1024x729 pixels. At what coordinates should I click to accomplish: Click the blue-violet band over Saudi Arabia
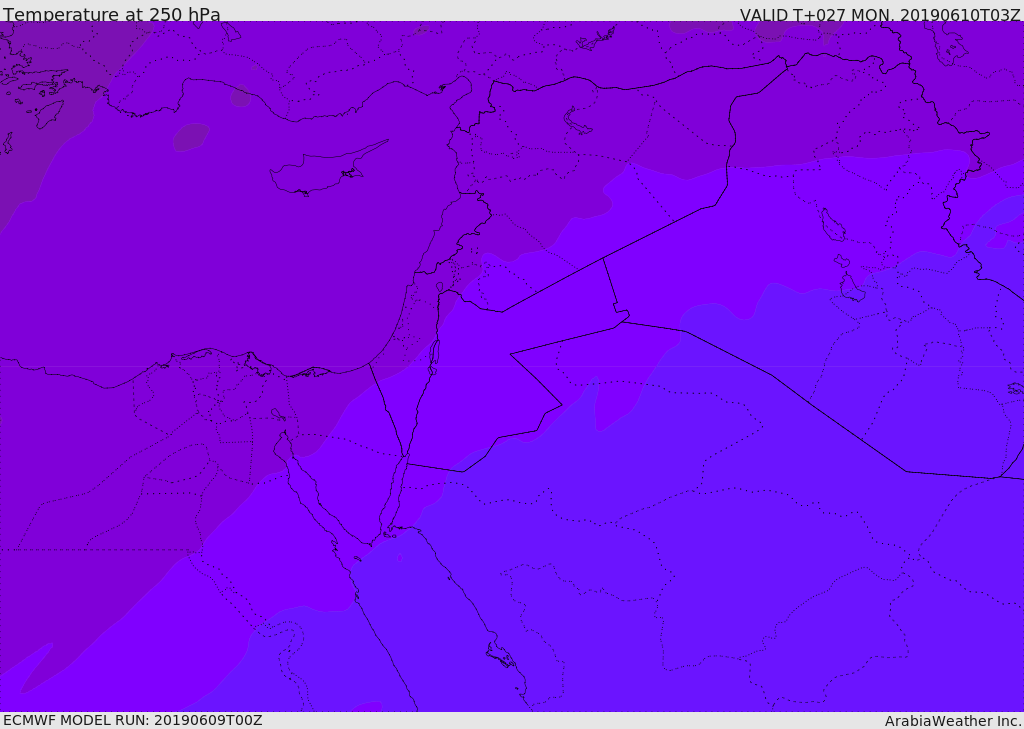(x=653, y=555)
